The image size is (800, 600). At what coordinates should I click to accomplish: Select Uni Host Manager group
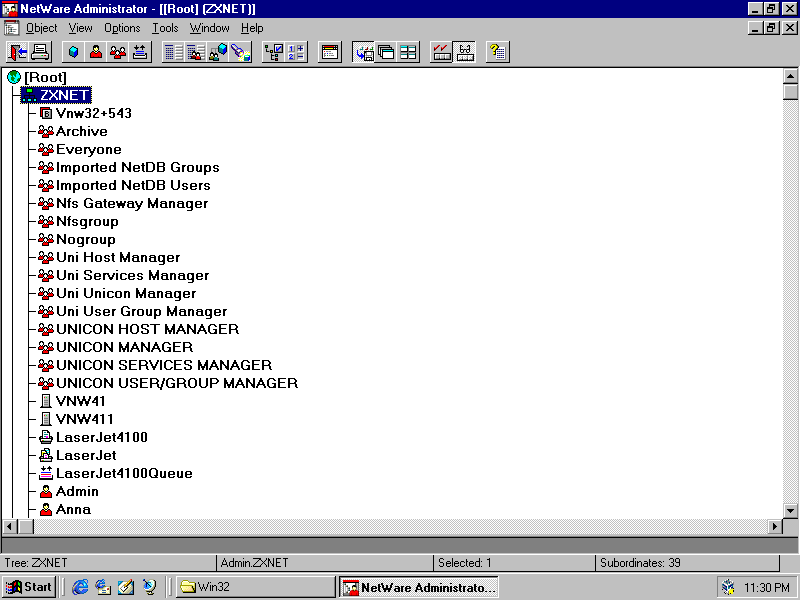pos(118,258)
